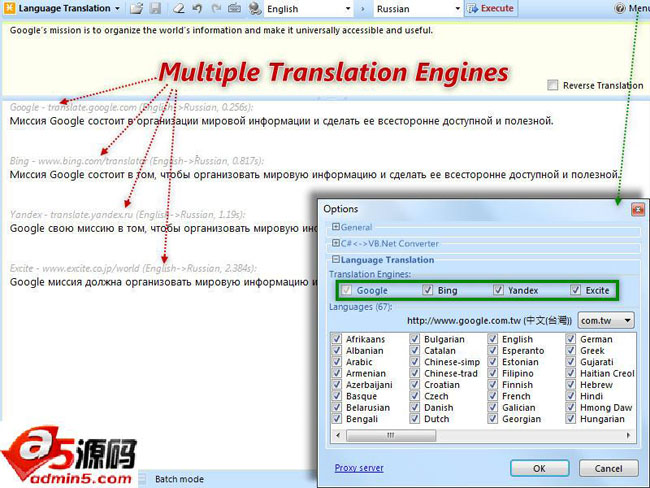
Task: Click the open file folder icon
Action: (x=136, y=8)
